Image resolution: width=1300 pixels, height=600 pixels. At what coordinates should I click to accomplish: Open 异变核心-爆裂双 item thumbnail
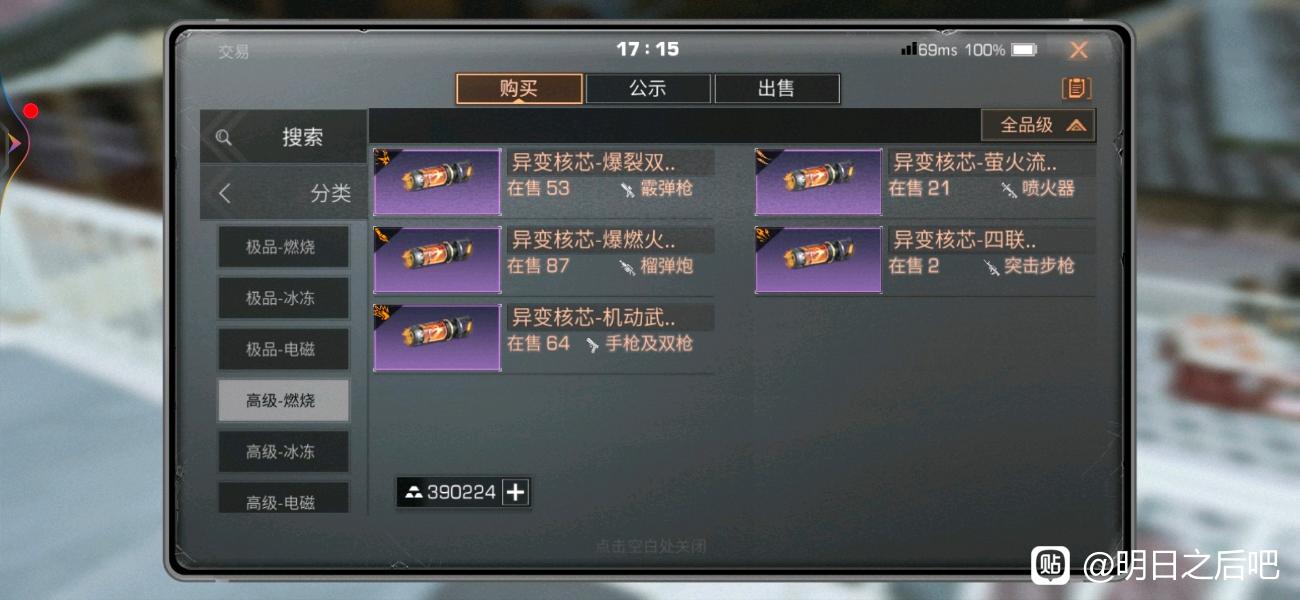(x=437, y=182)
